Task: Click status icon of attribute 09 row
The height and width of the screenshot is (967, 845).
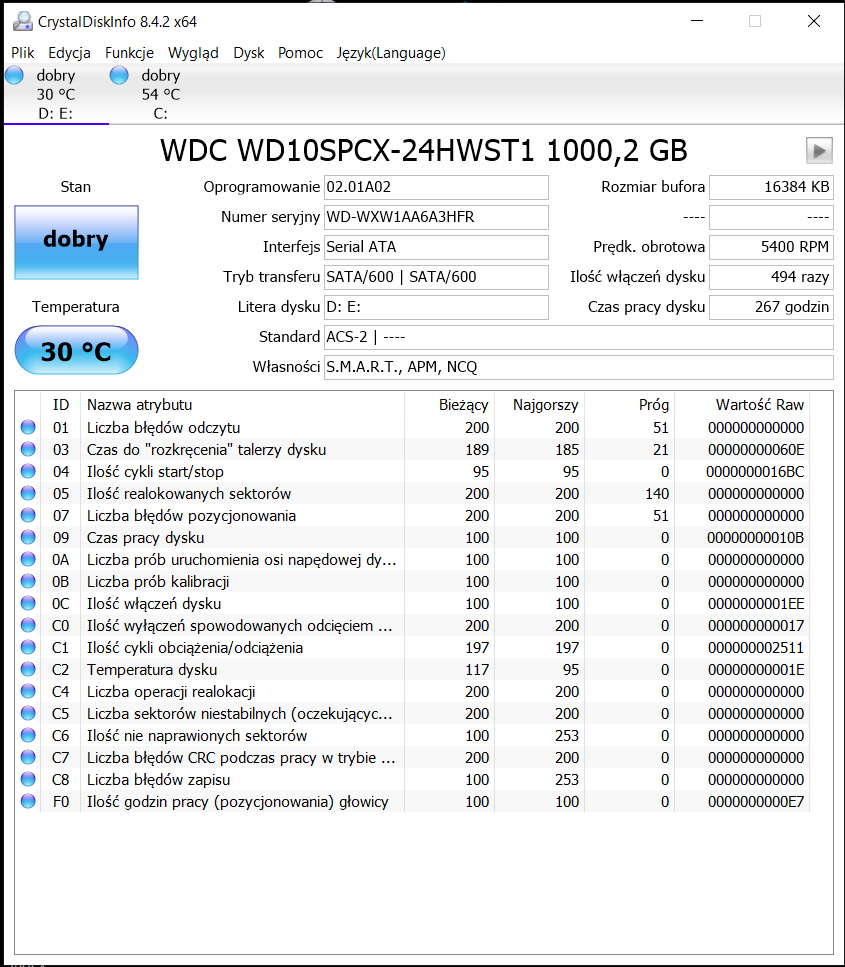Action: tap(28, 537)
